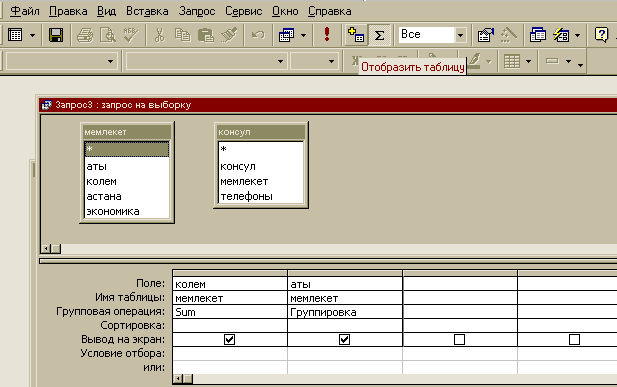Select мемлекет field in консул table
The width and height of the screenshot is (617, 387).
coord(261,181)
